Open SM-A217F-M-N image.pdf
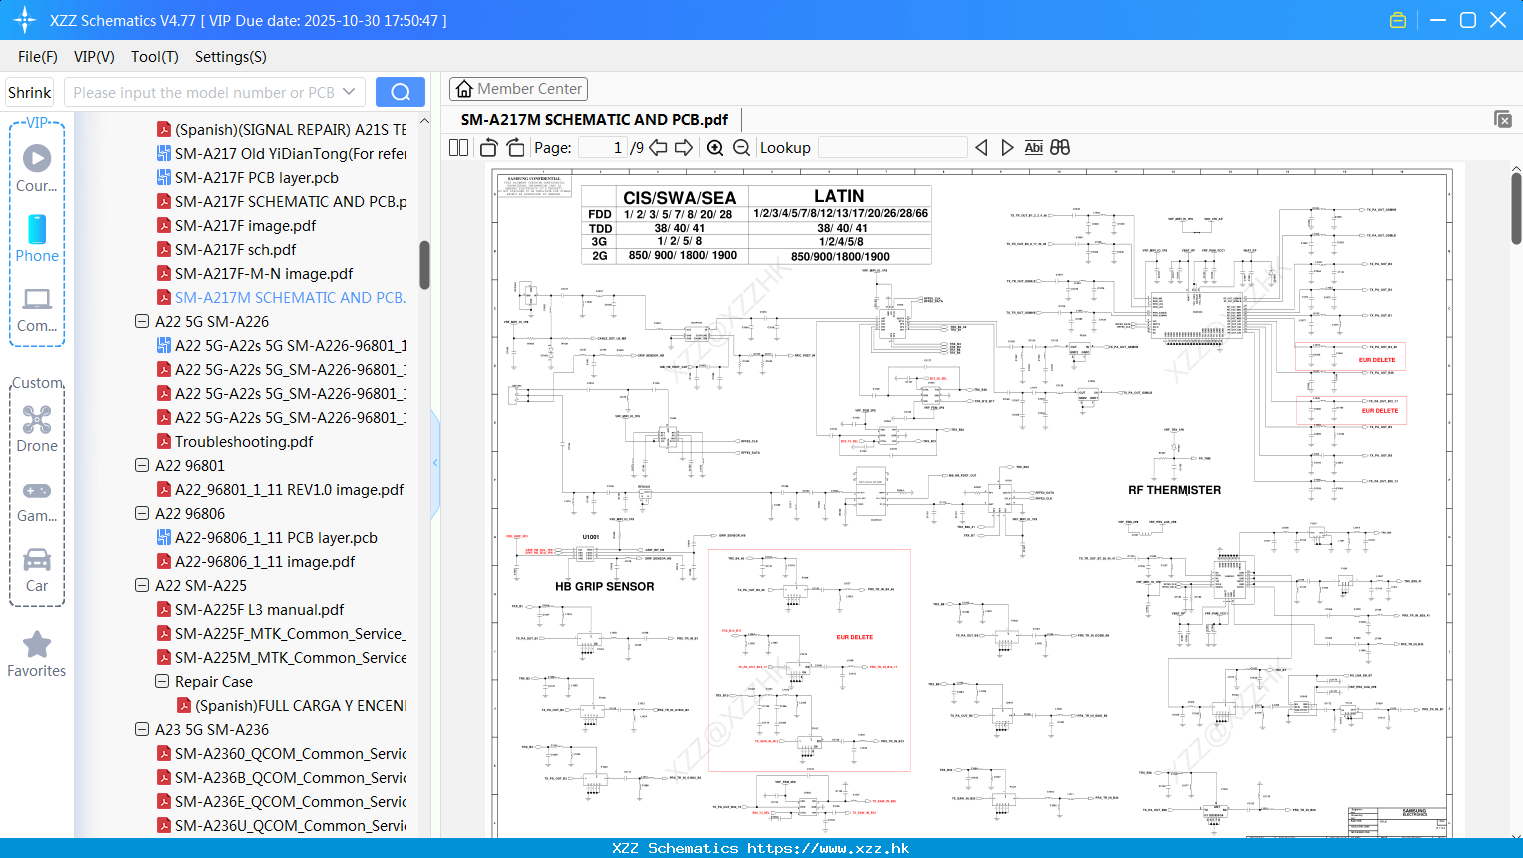Viewport: 1523px width, 858px height. tap(255, 274)
